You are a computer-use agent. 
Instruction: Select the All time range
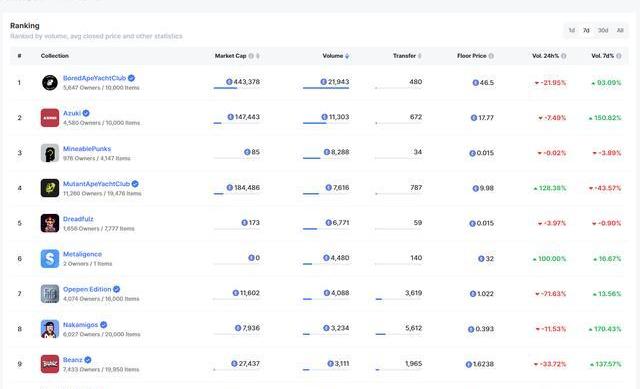coord(620,31)
